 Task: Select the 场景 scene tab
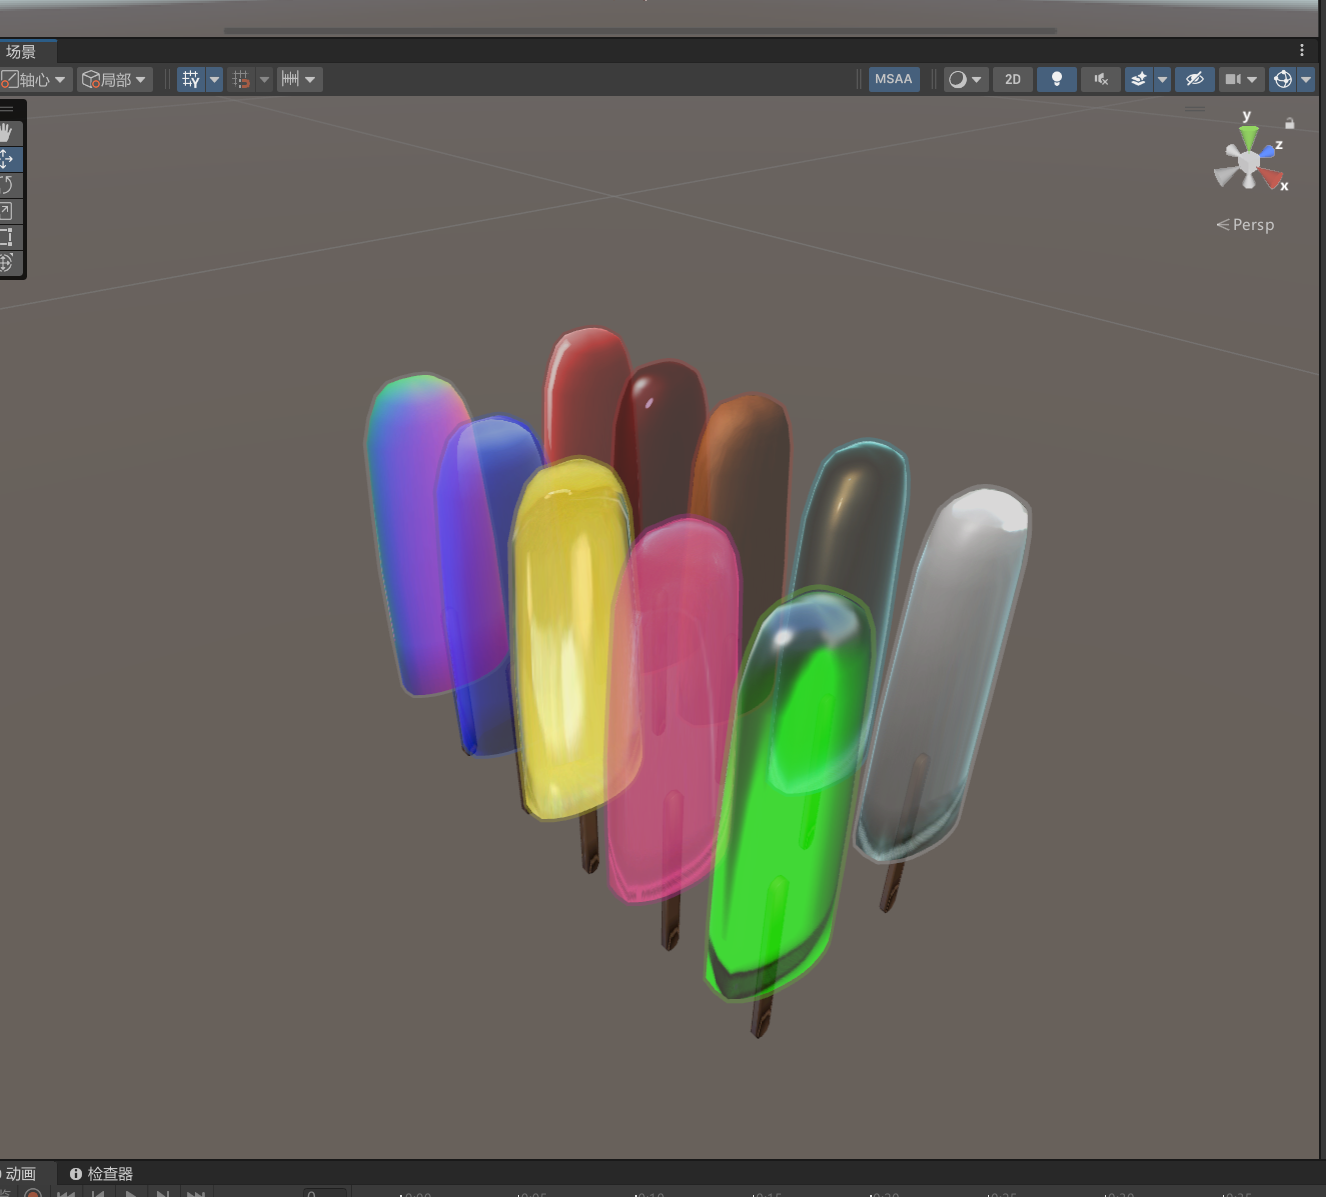tap(21, 51)
